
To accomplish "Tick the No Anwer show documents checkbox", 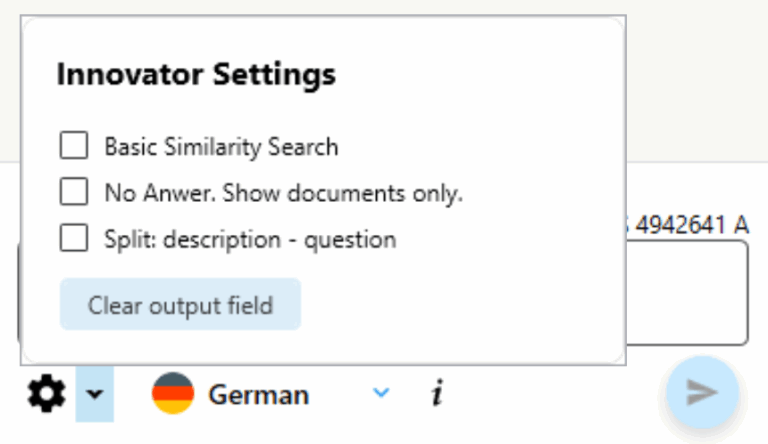I will click(x=74, y=193).
